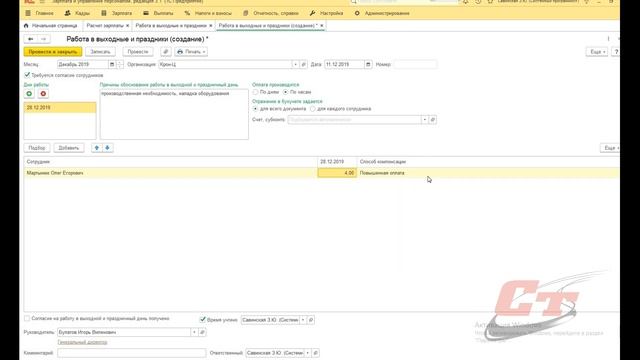This screenshot has height=360, width=640.
Task: Click the Месяц stepper arrows
Action: tap(120, 64)
